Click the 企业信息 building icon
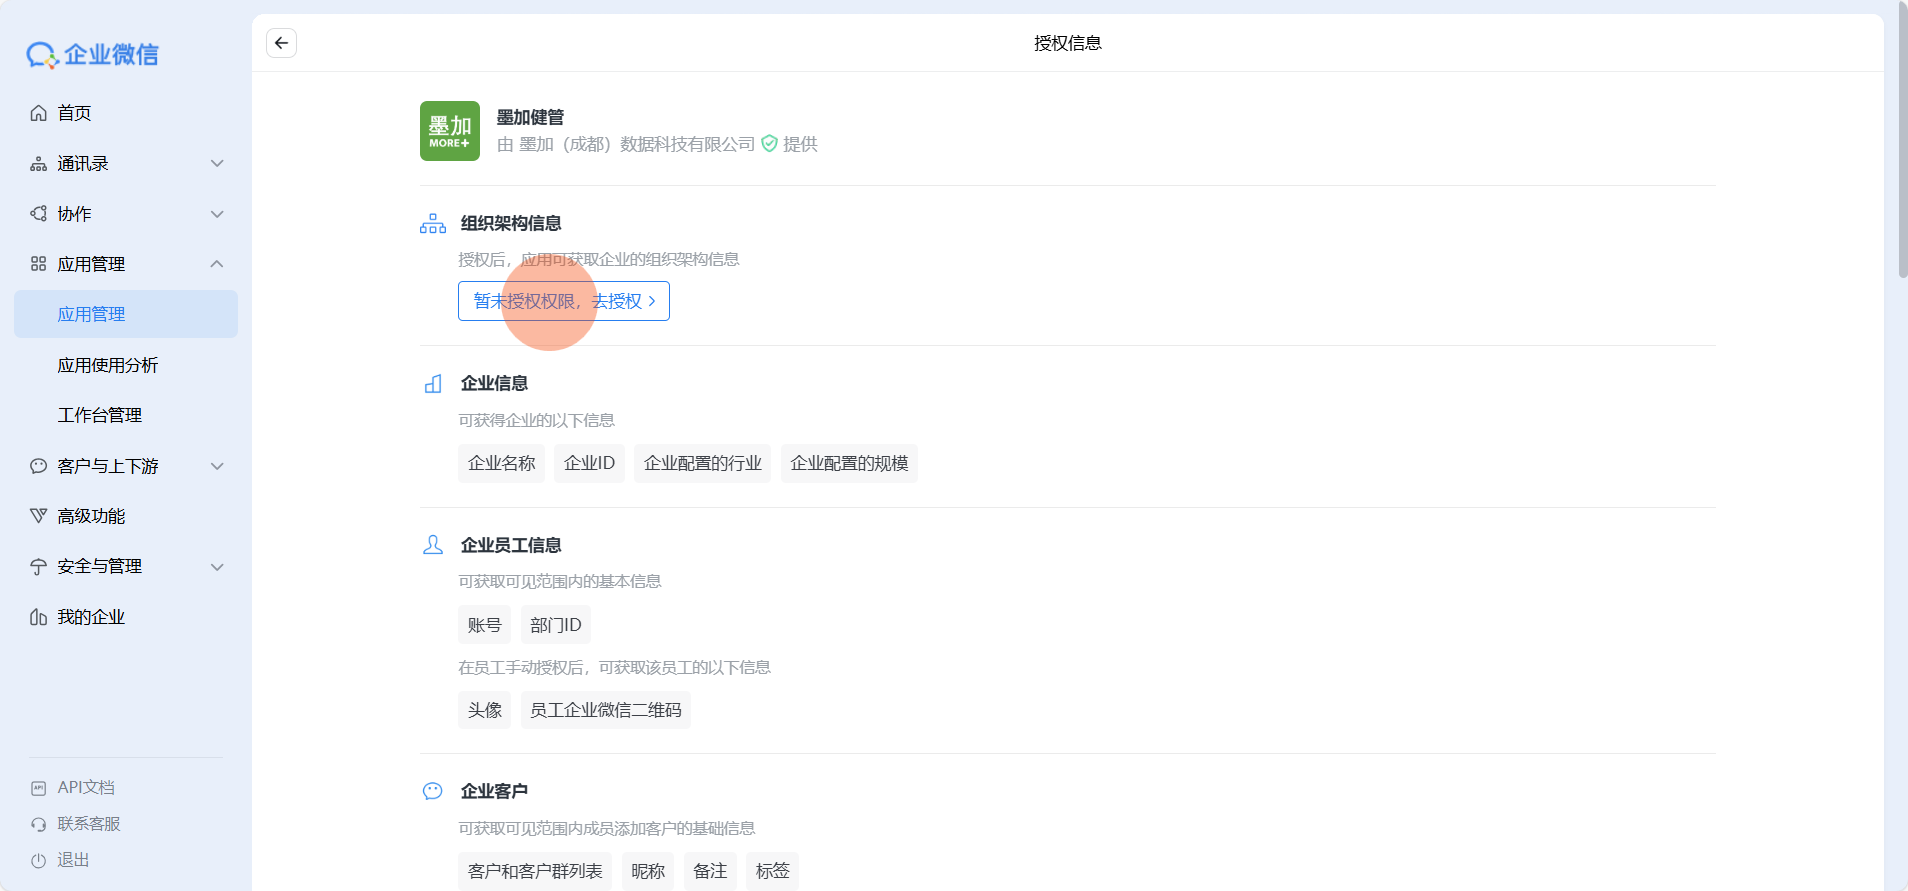1908x891 pixels. [433, 384]
